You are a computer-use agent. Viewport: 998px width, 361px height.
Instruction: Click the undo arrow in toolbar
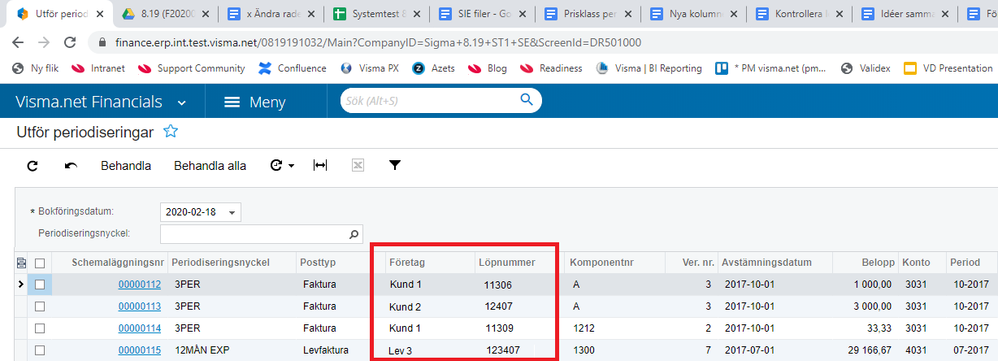71,166
